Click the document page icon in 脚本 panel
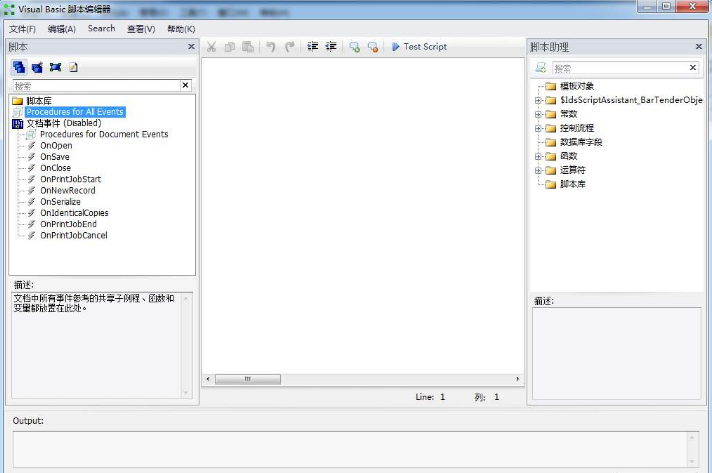 coord(74,67)
